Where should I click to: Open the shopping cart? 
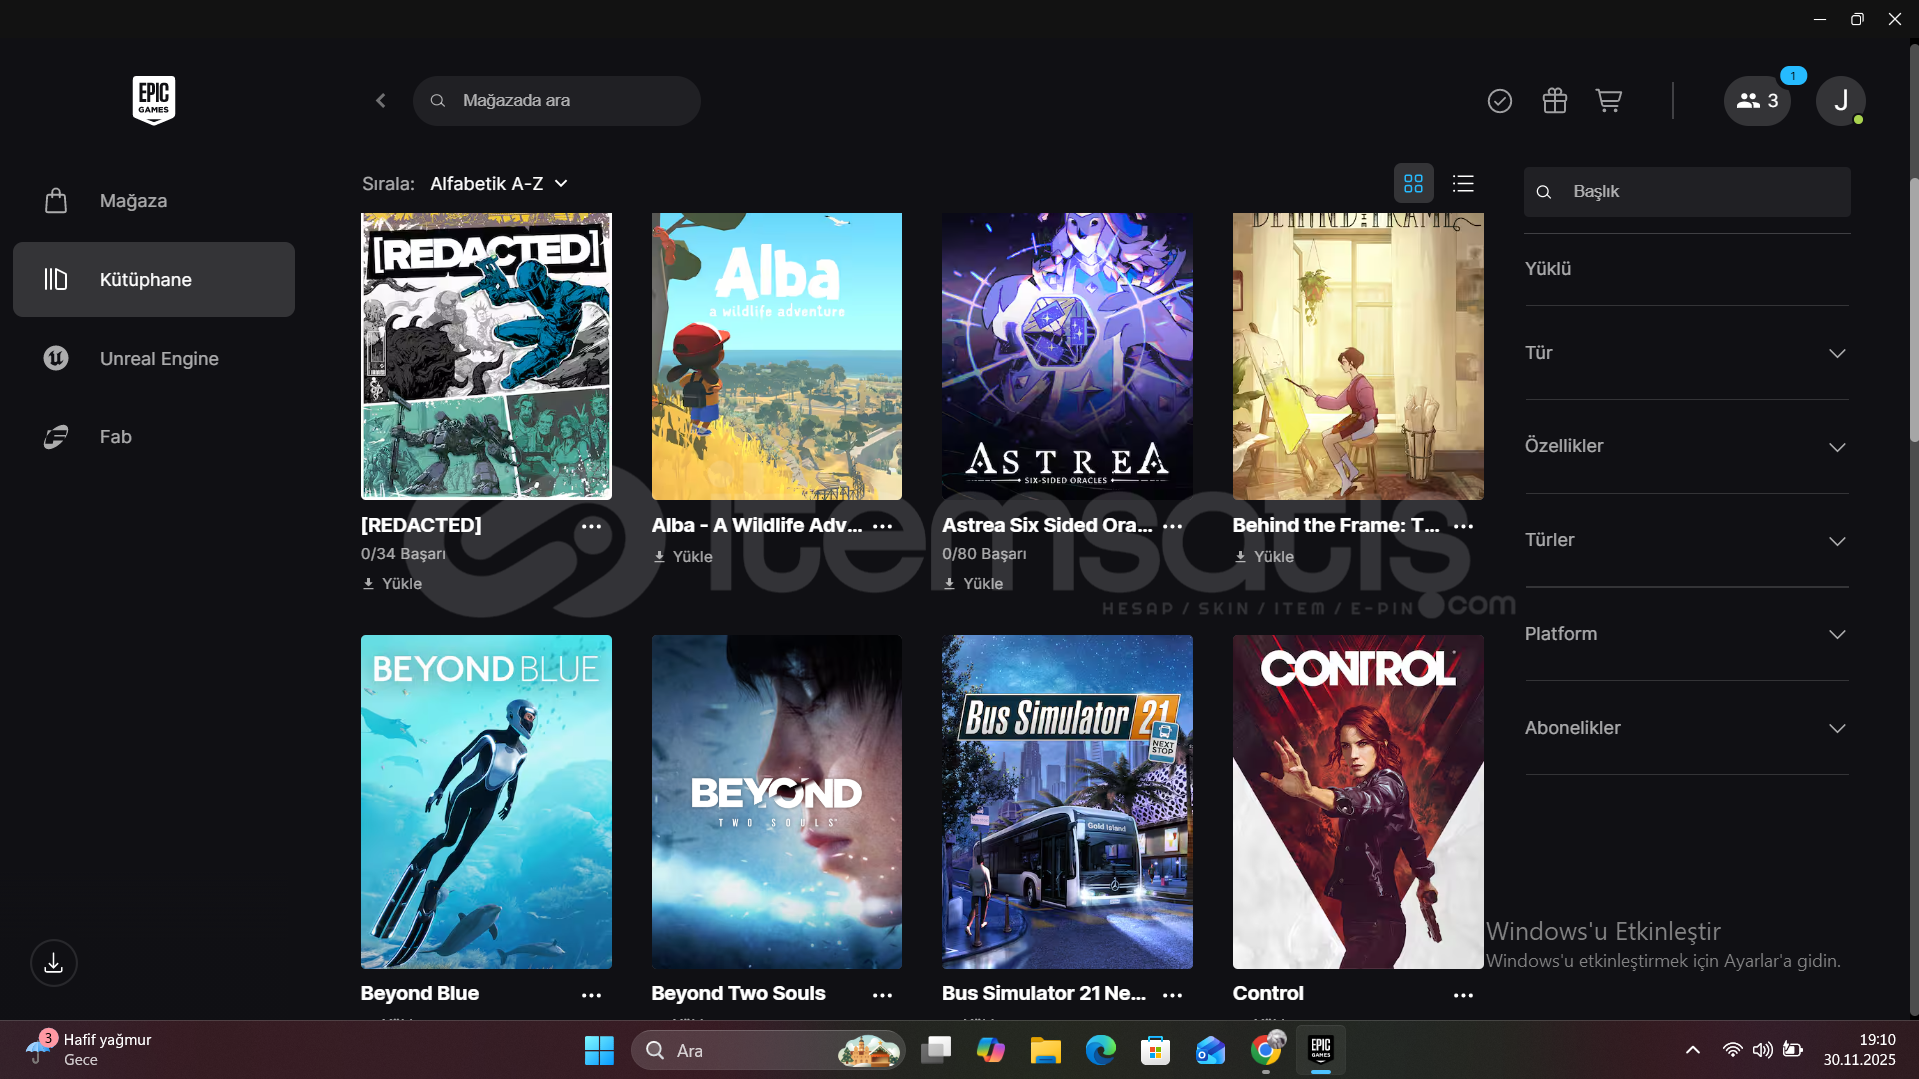click(1608, 101)
